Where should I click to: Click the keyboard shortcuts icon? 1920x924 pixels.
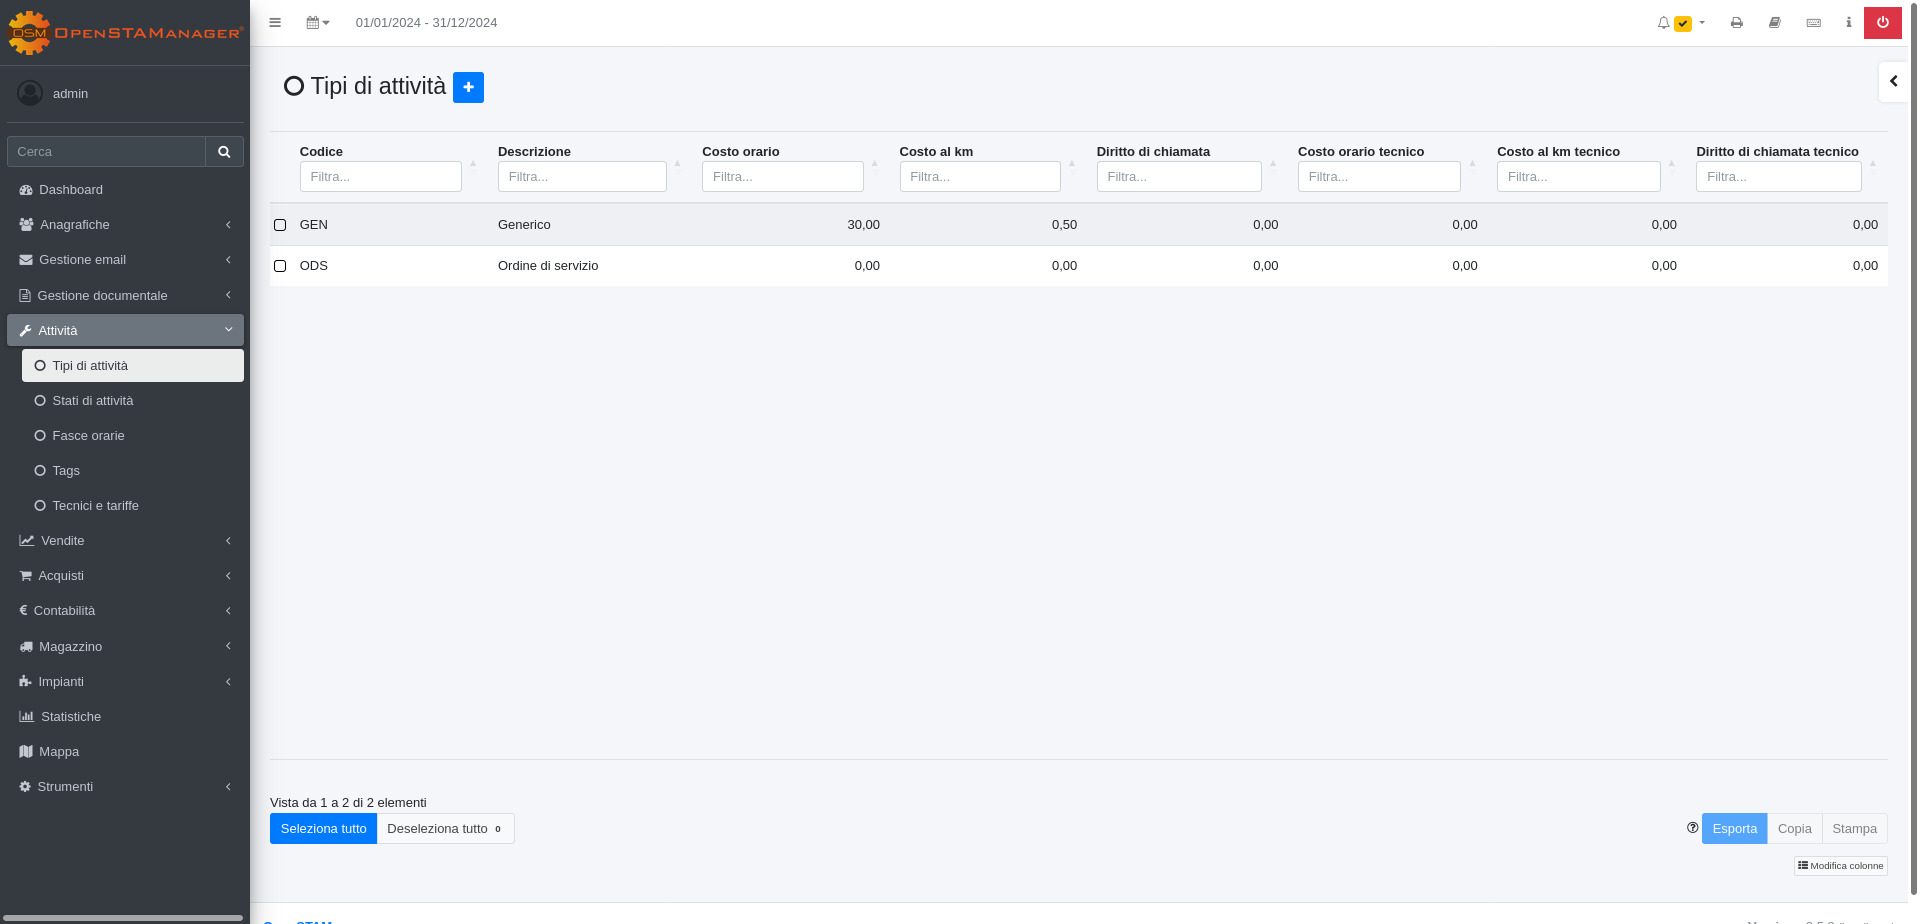click(1813, 23)
